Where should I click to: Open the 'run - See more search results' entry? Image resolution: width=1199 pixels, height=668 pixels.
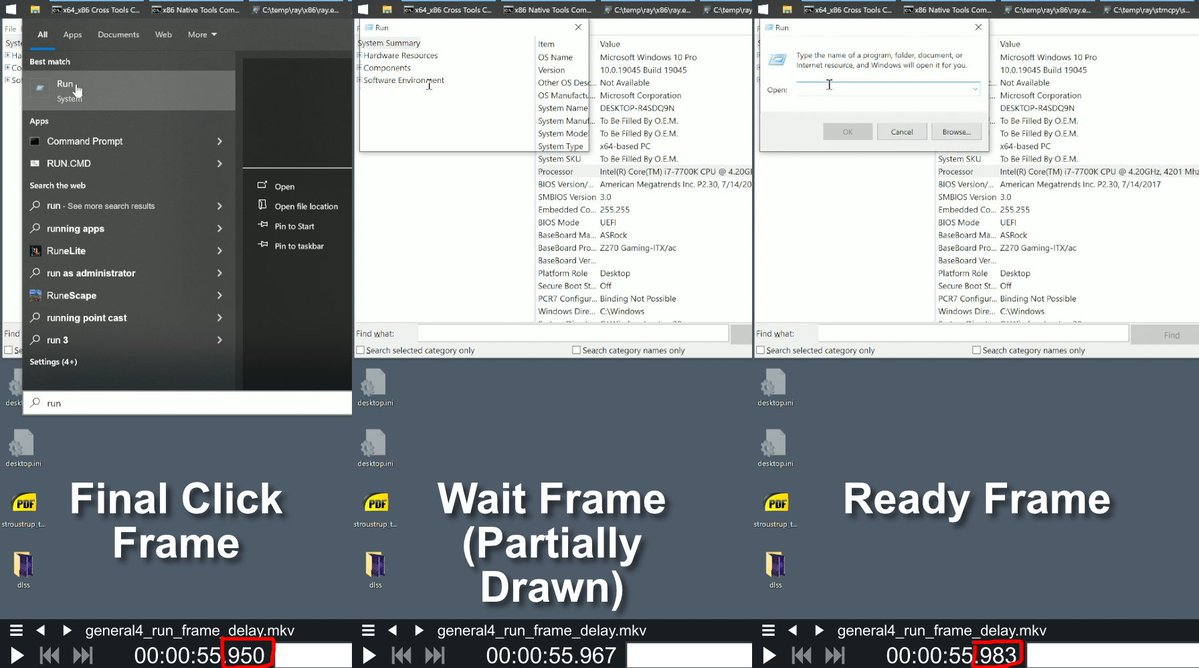(x=128, y=206)
